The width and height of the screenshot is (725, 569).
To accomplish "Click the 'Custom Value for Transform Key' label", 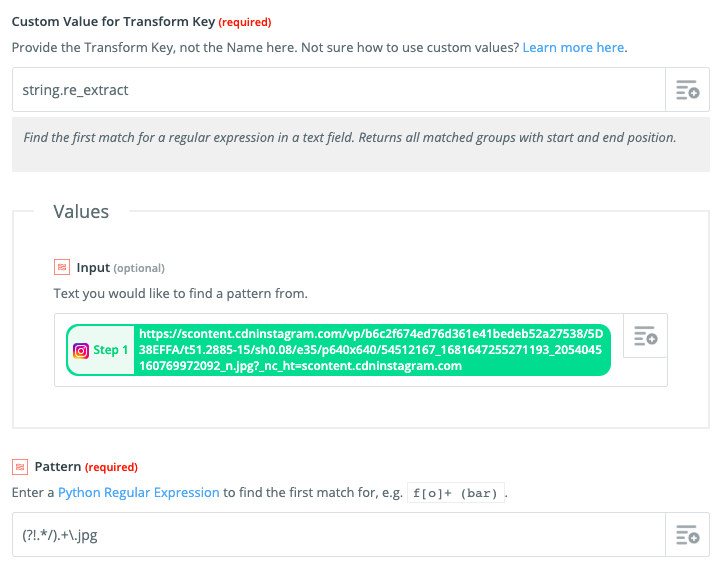I will point(113,22).
